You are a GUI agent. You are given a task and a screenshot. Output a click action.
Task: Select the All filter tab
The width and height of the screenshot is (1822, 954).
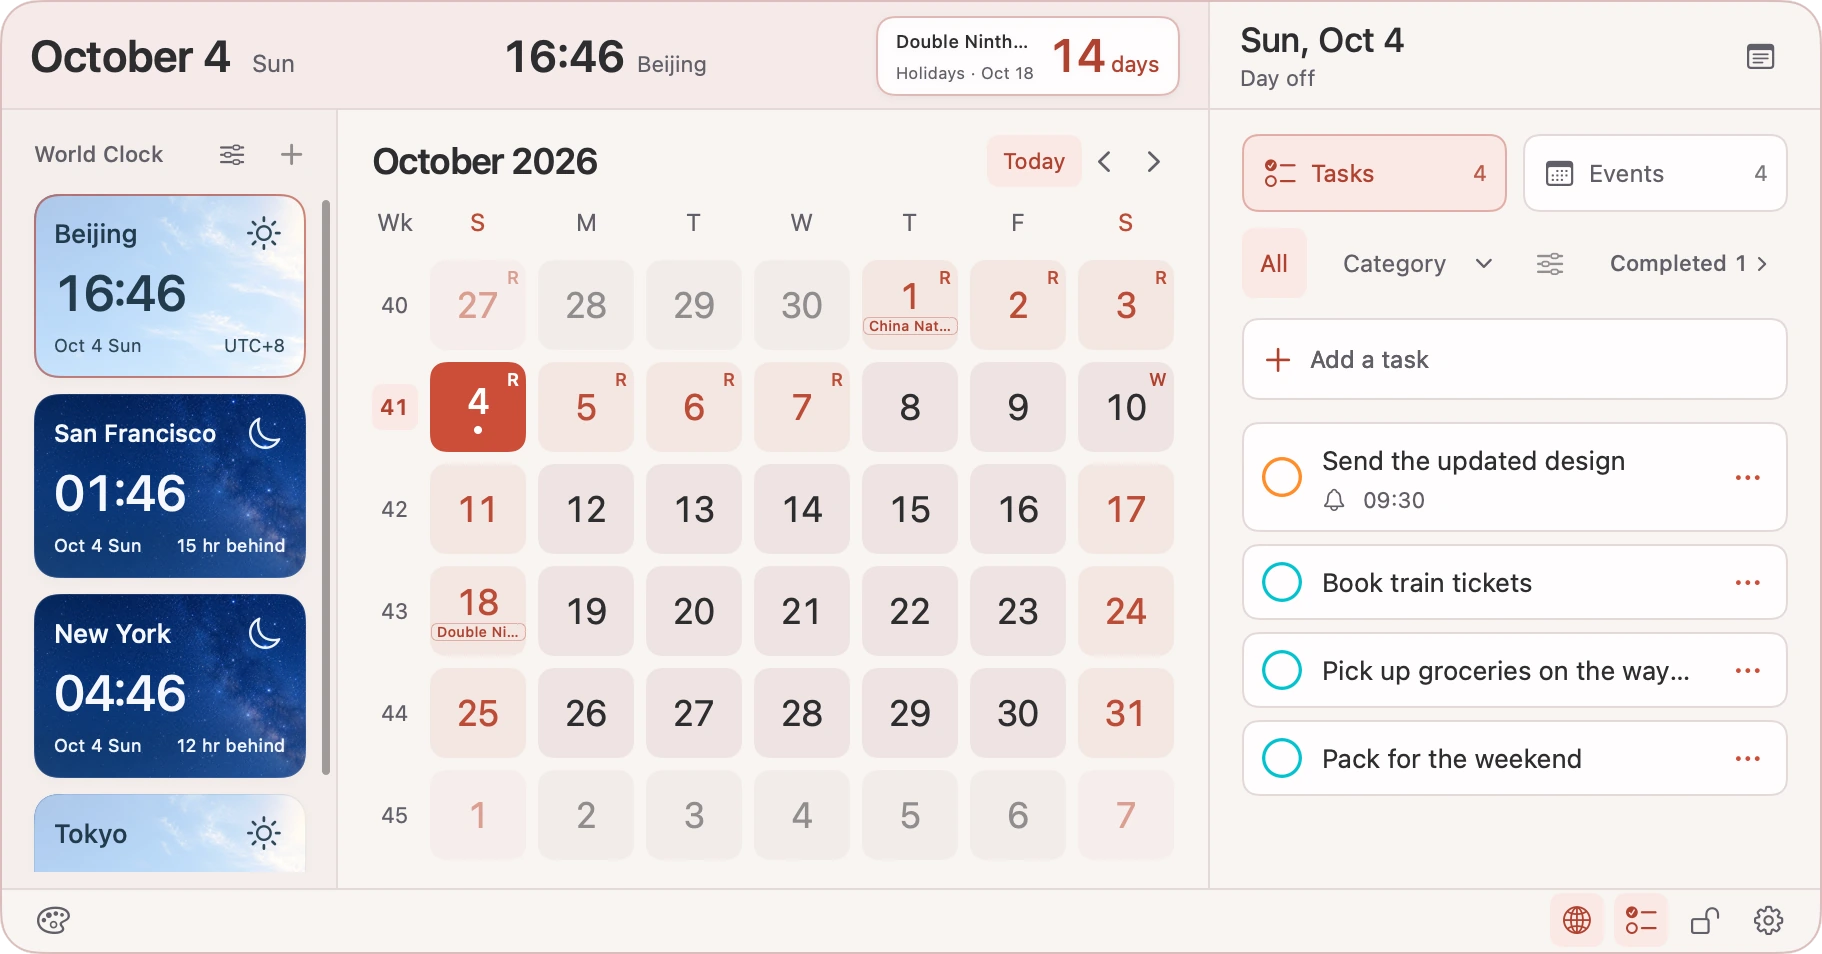tap(1274, 264)
